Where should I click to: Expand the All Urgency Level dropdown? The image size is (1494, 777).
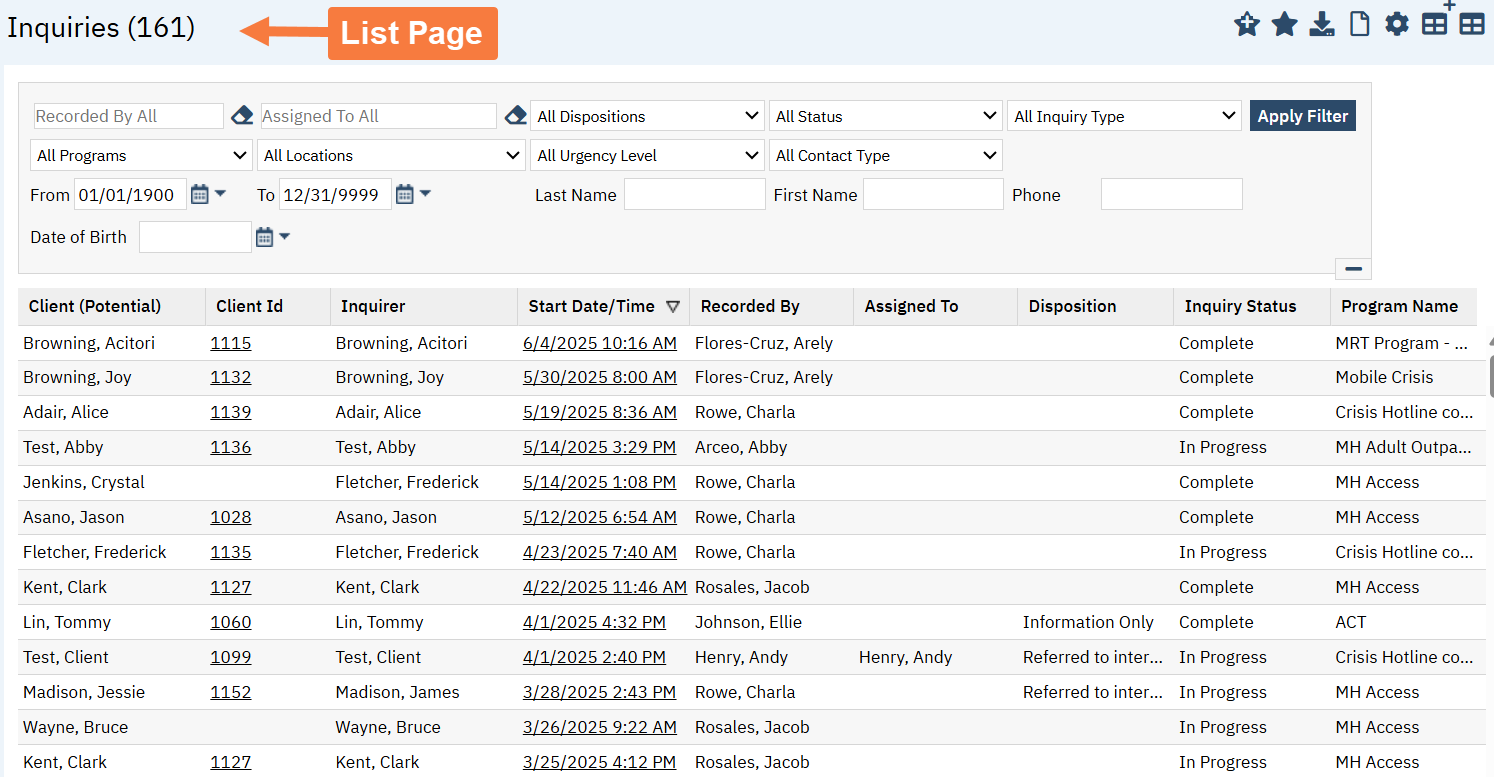tap(646, 155)
